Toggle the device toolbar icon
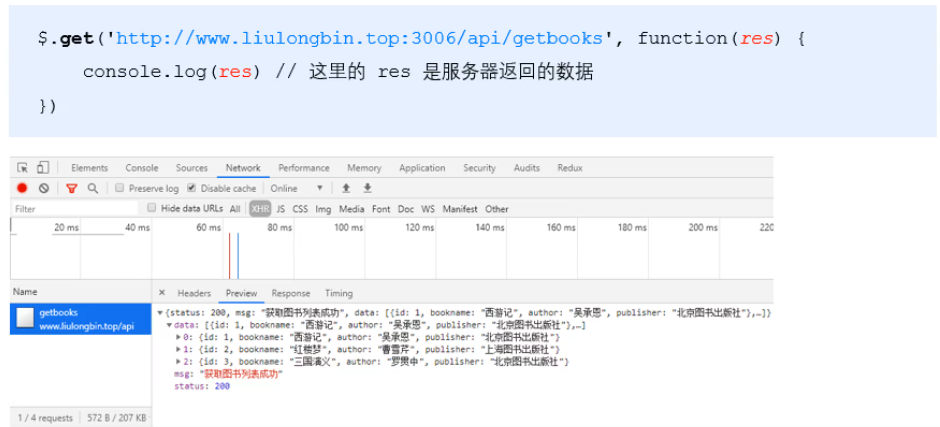940x427 pixels. pyautogui.click(x=43, y=168)
